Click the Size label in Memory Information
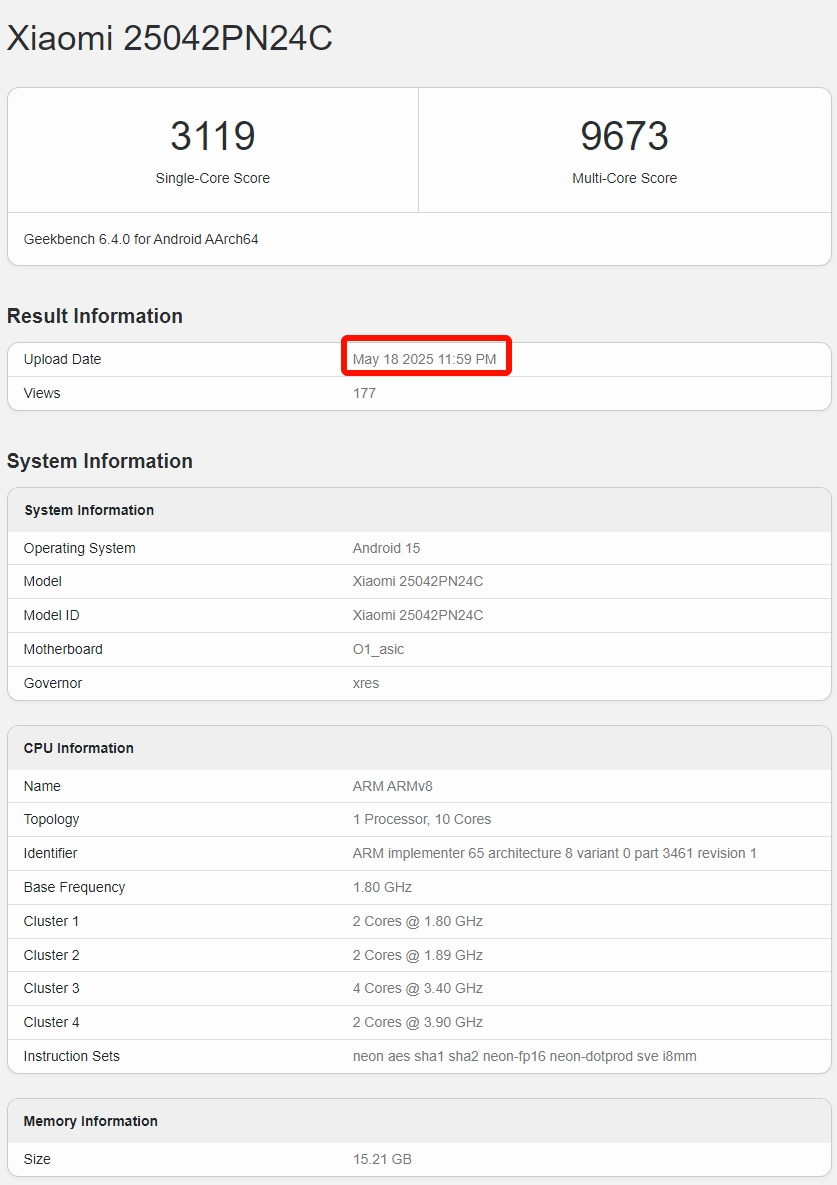The width and height of the screenshot is (837, 1185). 37,1159
